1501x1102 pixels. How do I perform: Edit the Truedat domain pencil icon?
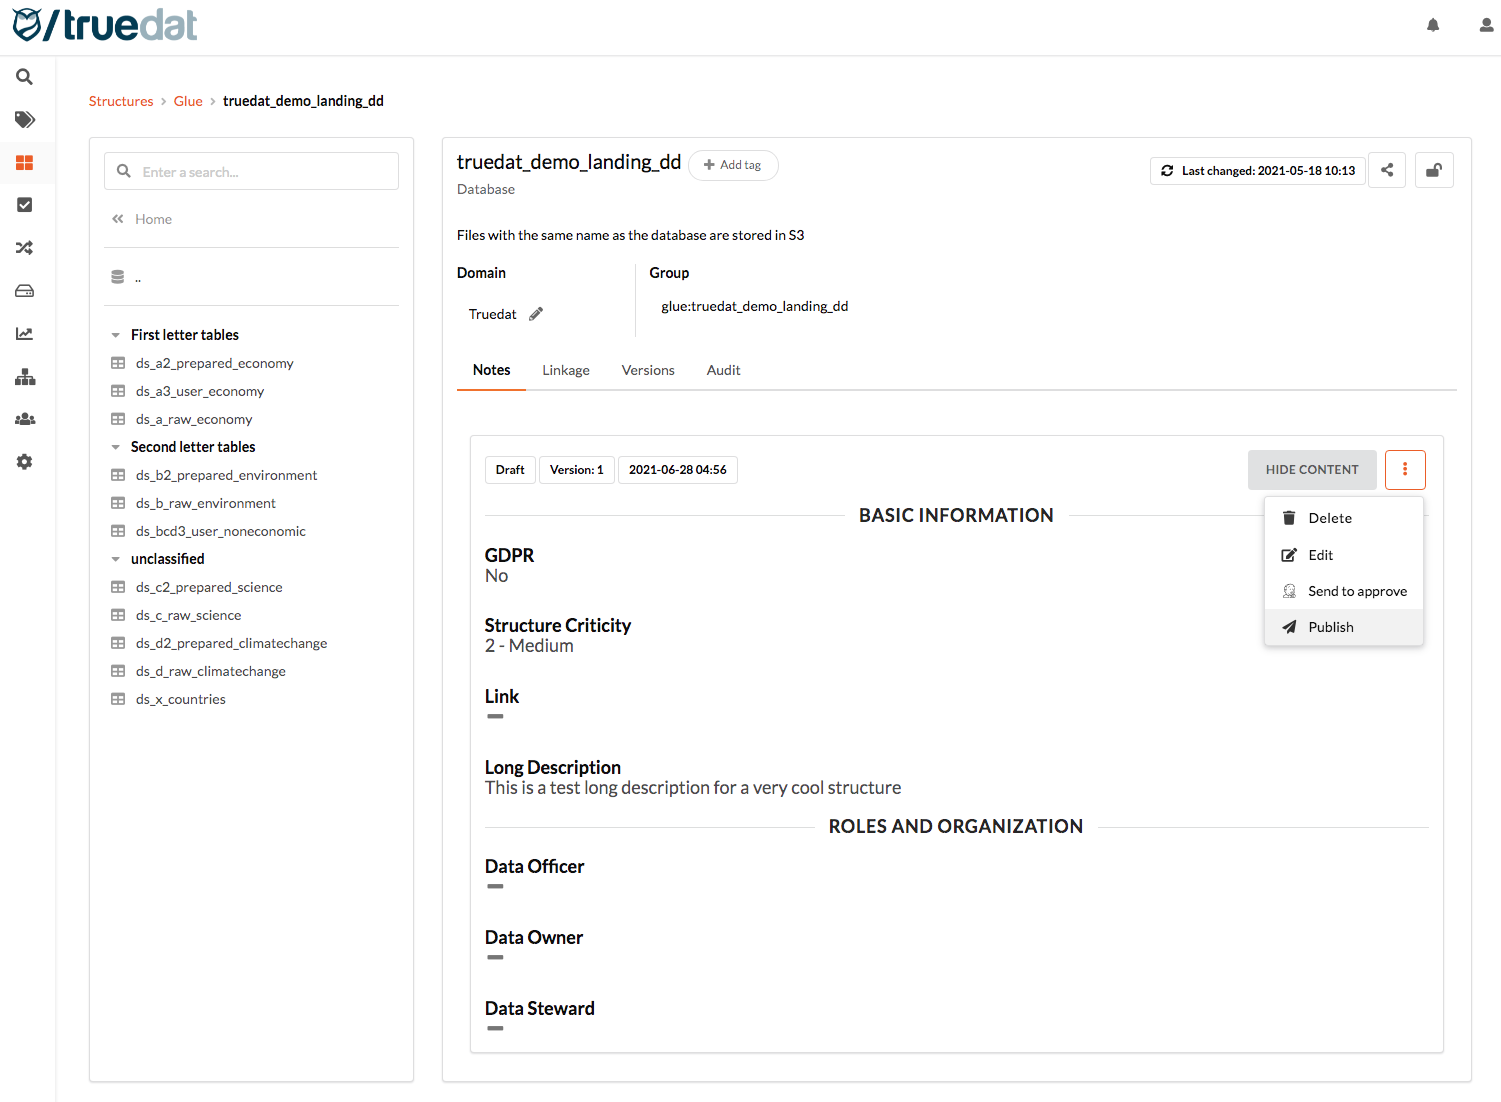click(536, 314)
